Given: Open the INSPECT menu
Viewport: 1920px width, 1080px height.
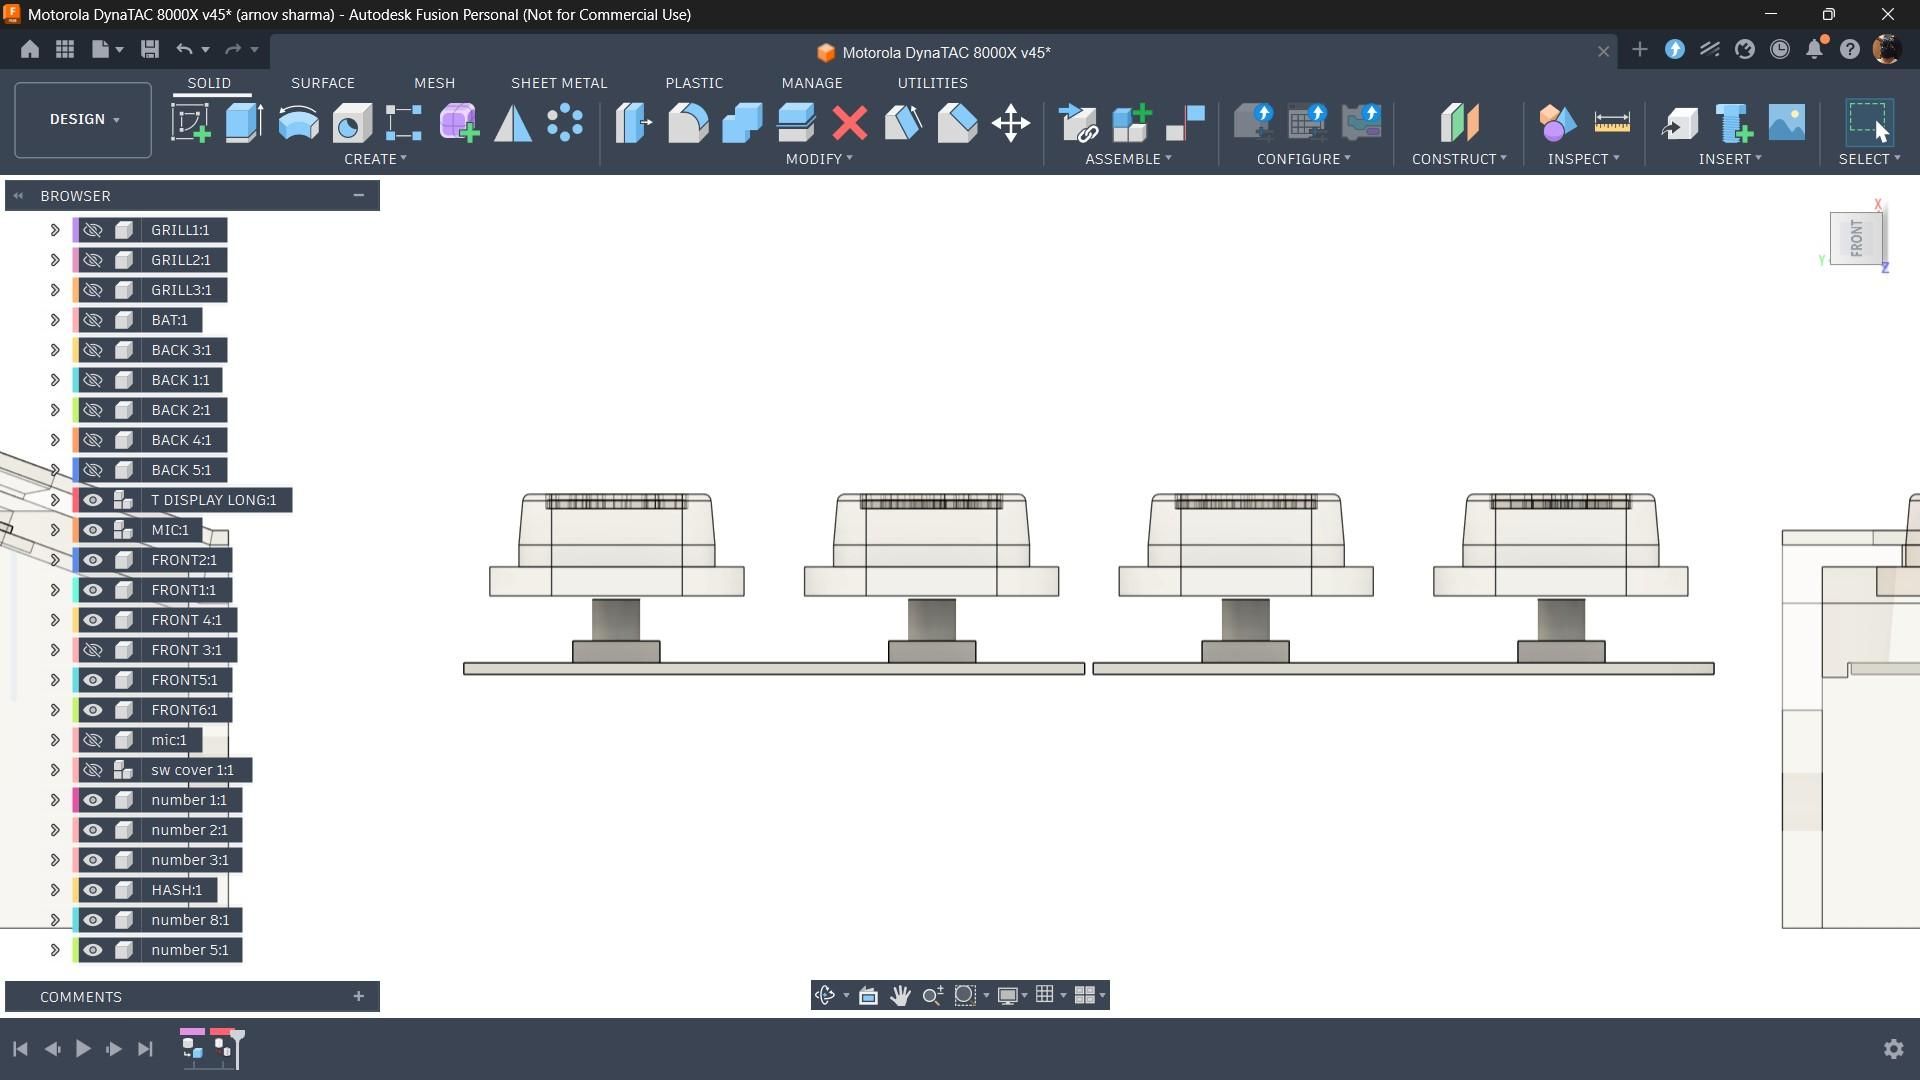Looking at the screenshot, I should pyautogui.click(x=1583, y=159).
